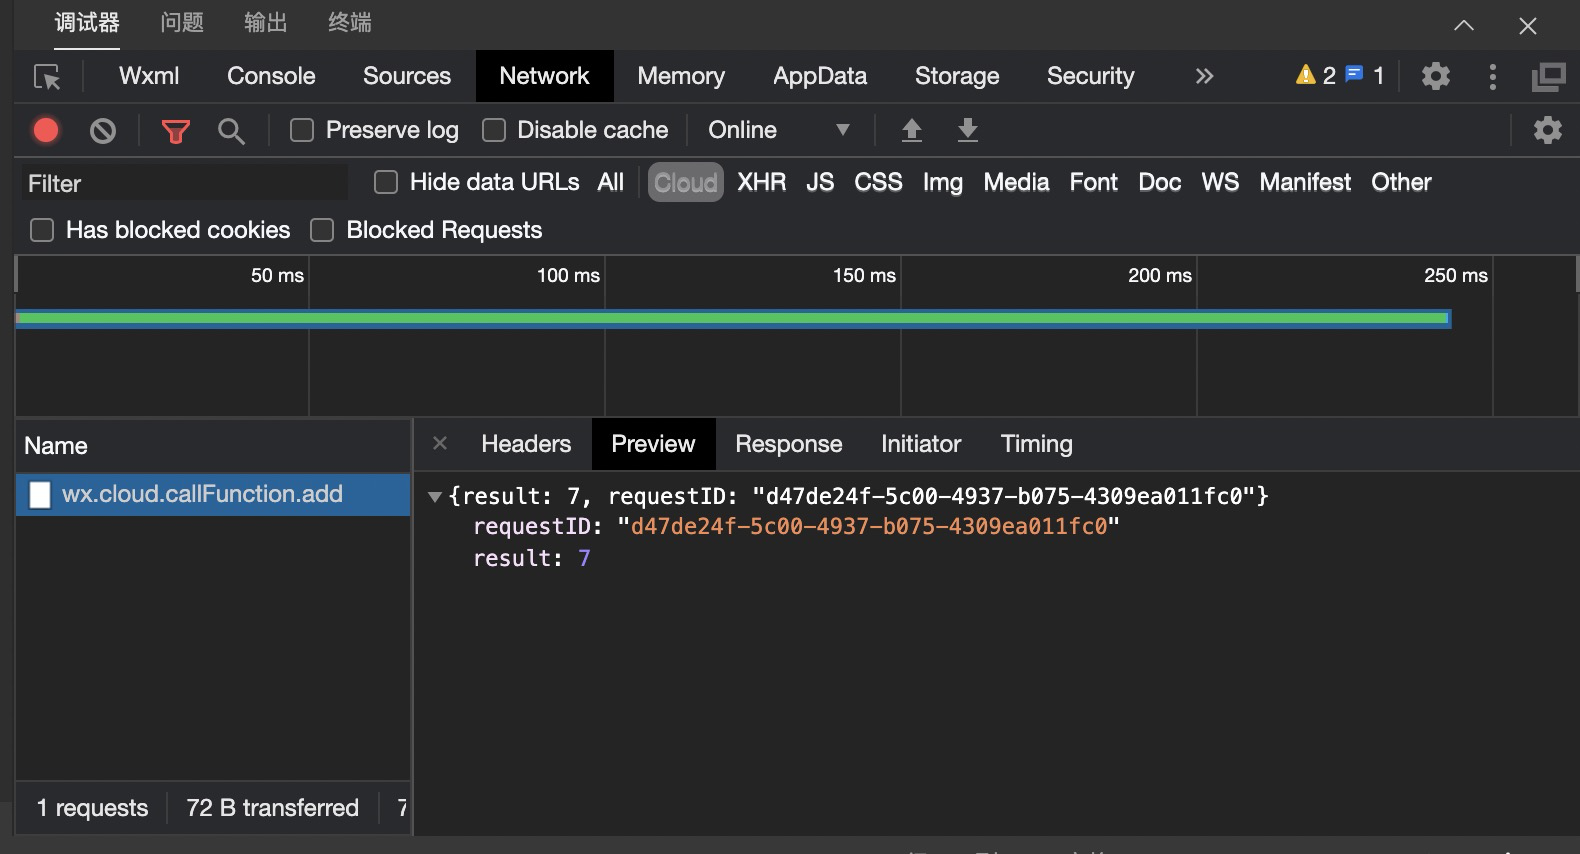Open network settings gear icon
This screenshot has height=854, width=1580.
[1547, 130]
